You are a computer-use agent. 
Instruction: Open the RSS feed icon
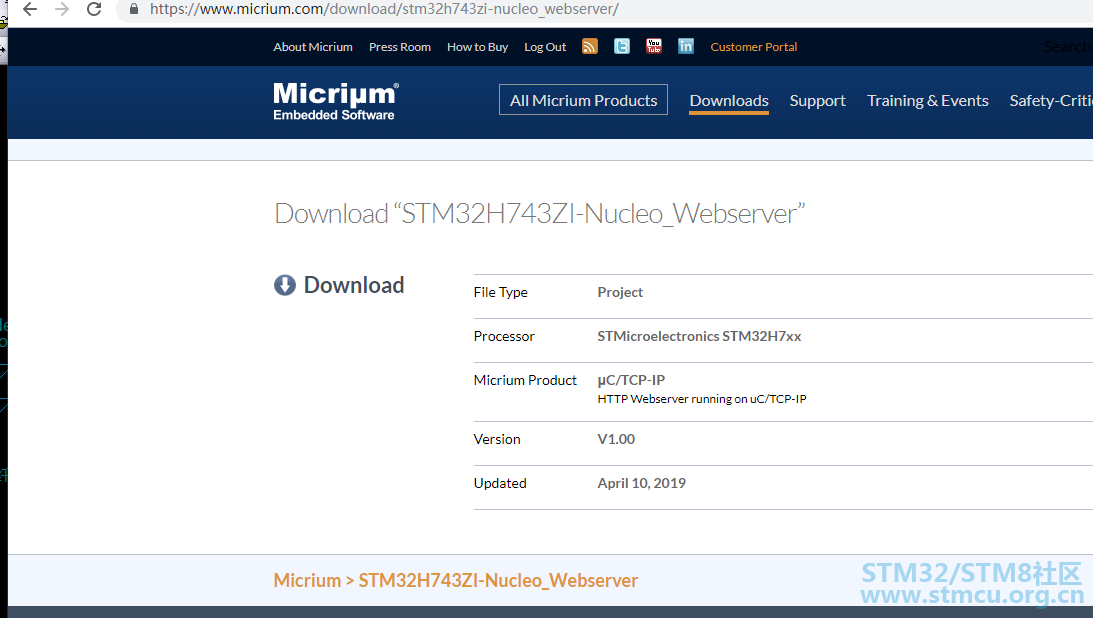pyautogui.click(x=590, y=47)
